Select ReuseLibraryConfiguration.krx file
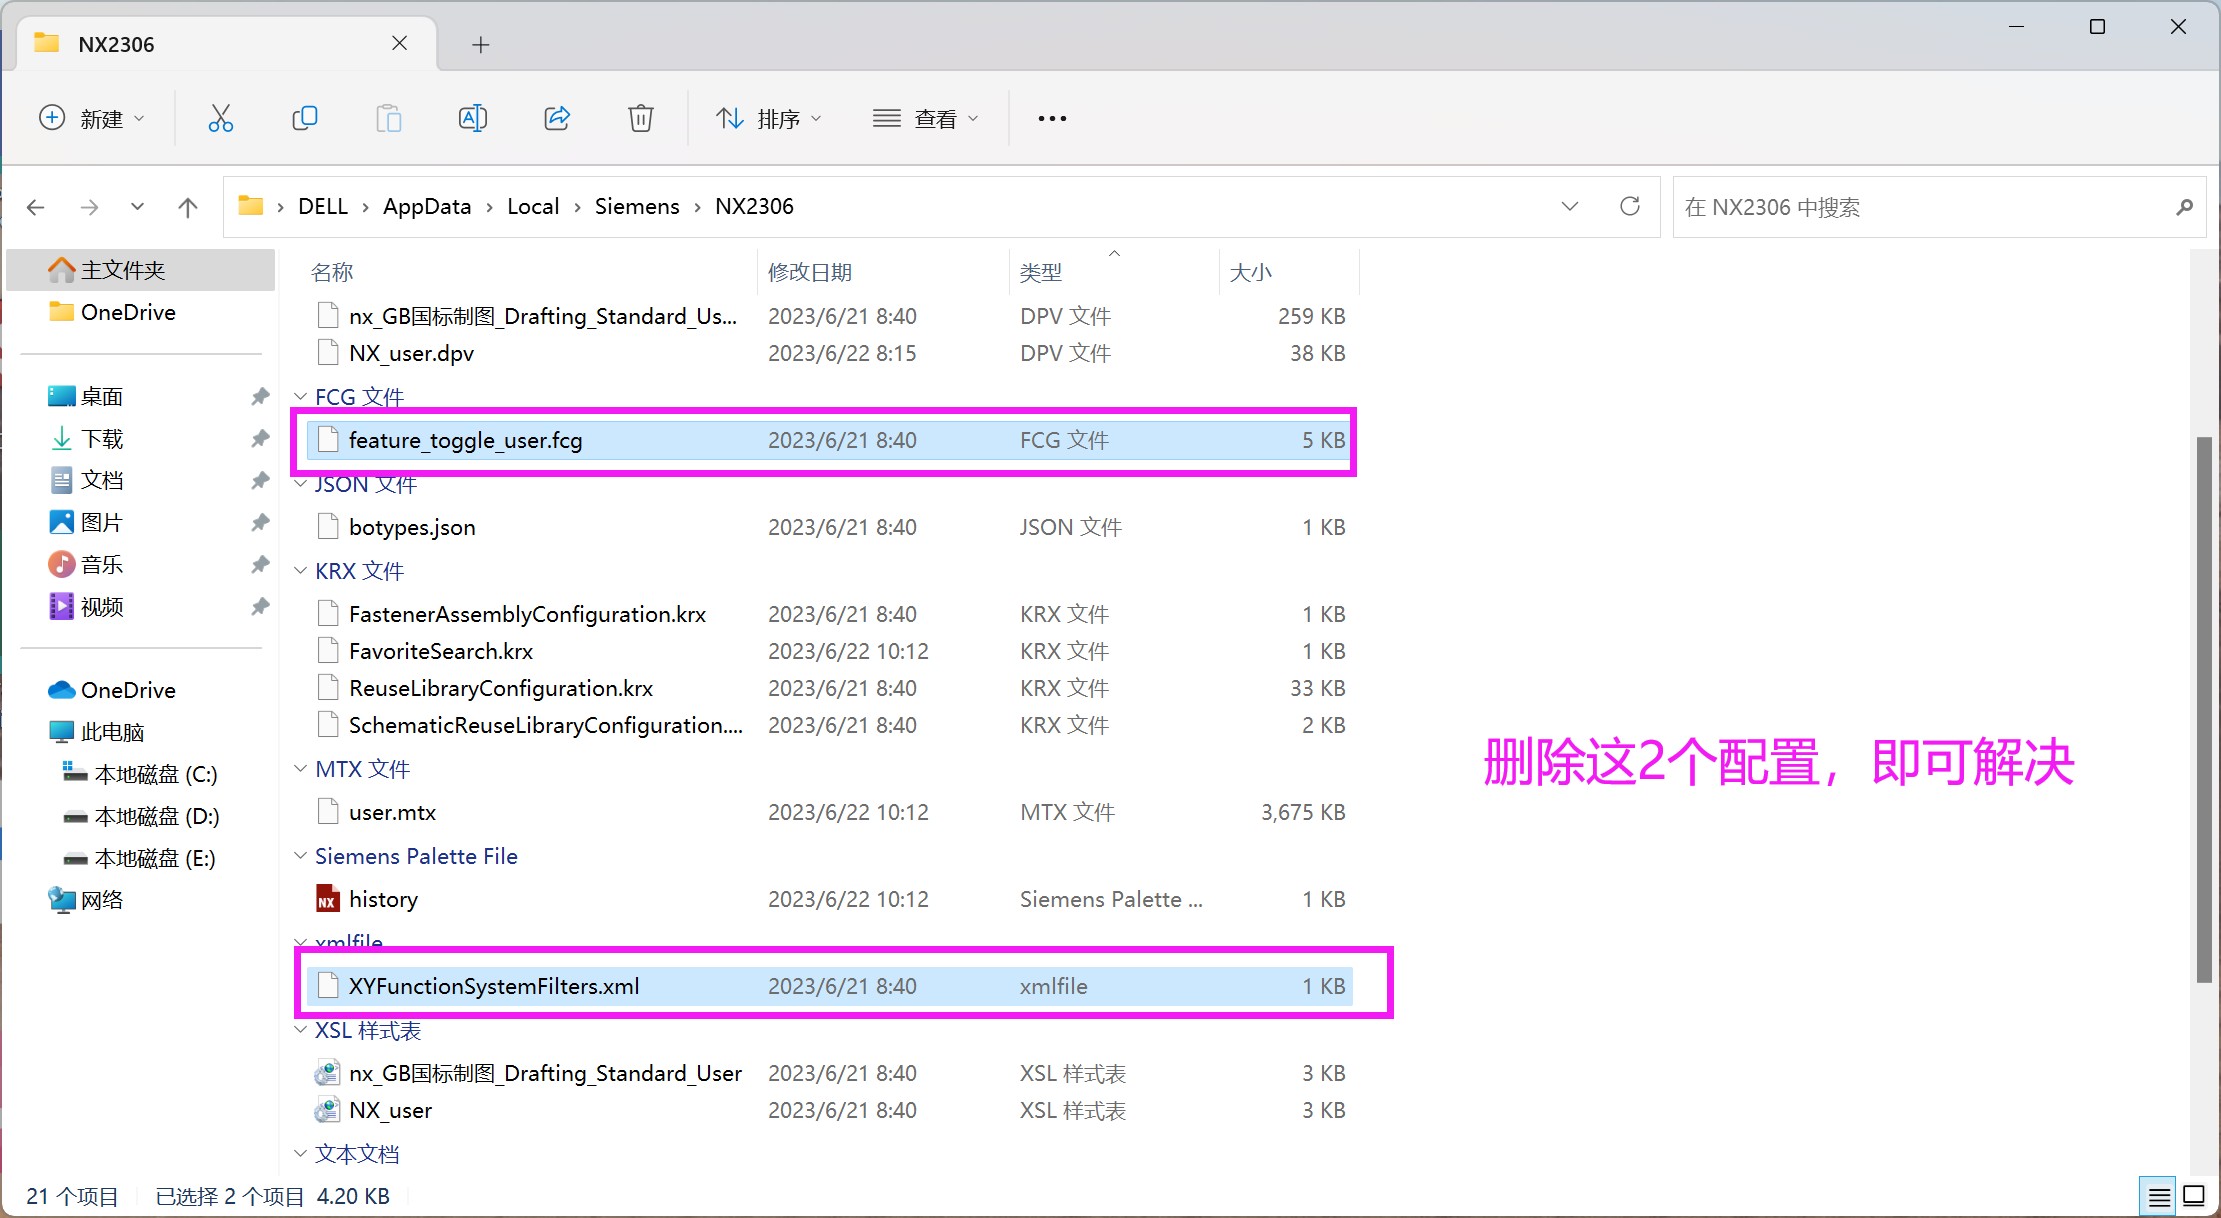The image size is (2221, 1218). (x=830, y=688)
